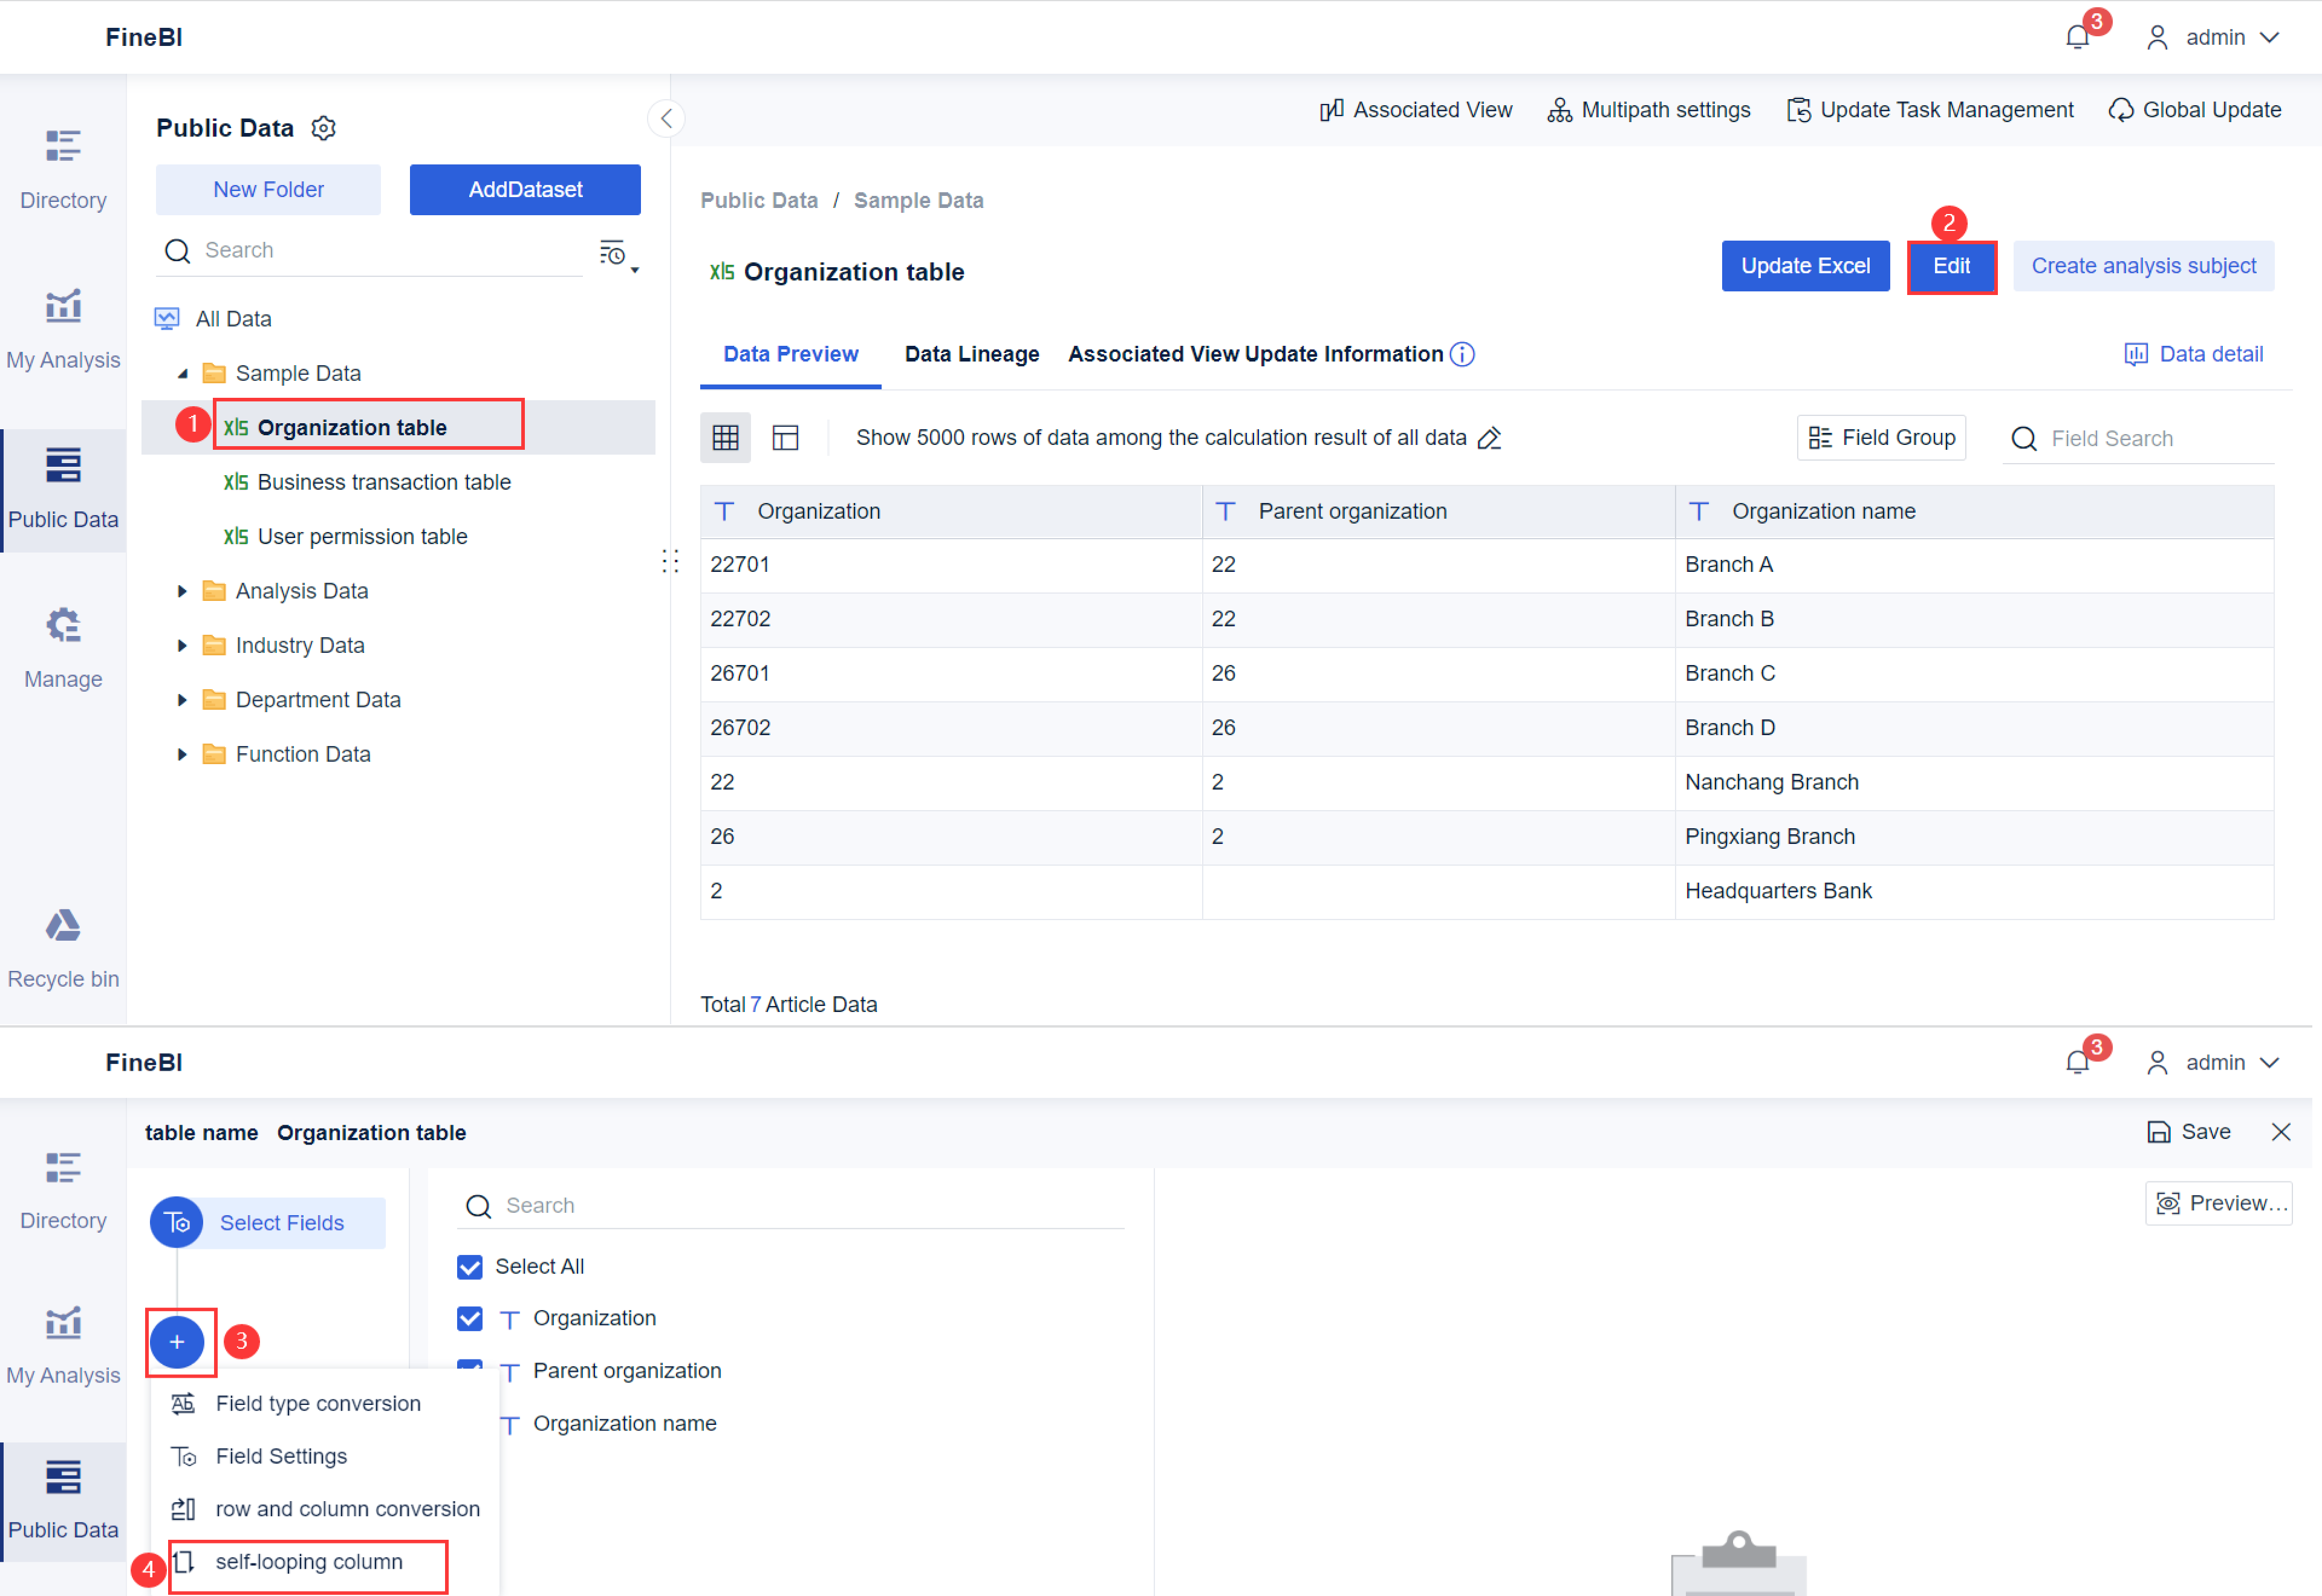Click the Update Excel button
Screen dimensions: 2322x1596
(x=1805, y=266)
